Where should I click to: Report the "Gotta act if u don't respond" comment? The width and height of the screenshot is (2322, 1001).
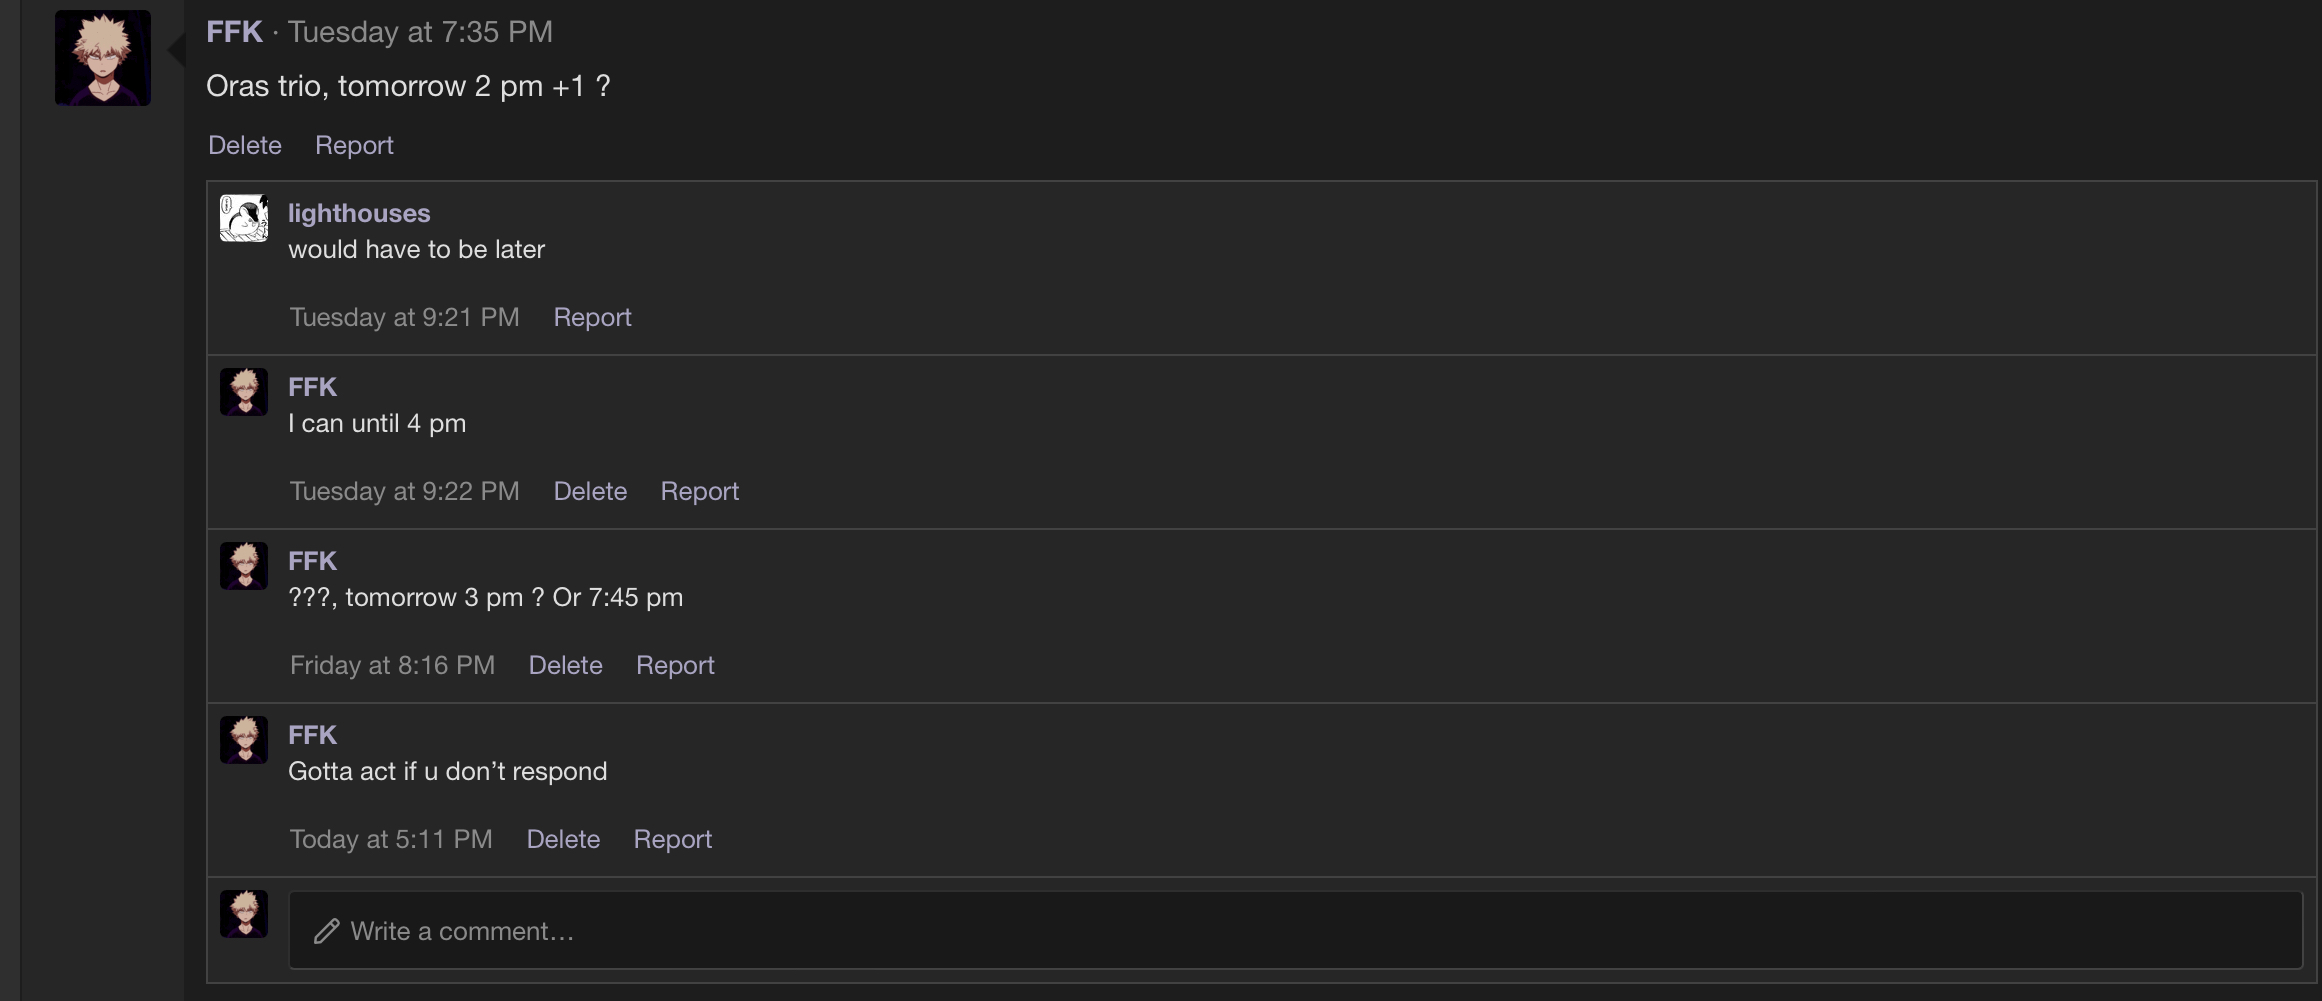tap(672, 839)
